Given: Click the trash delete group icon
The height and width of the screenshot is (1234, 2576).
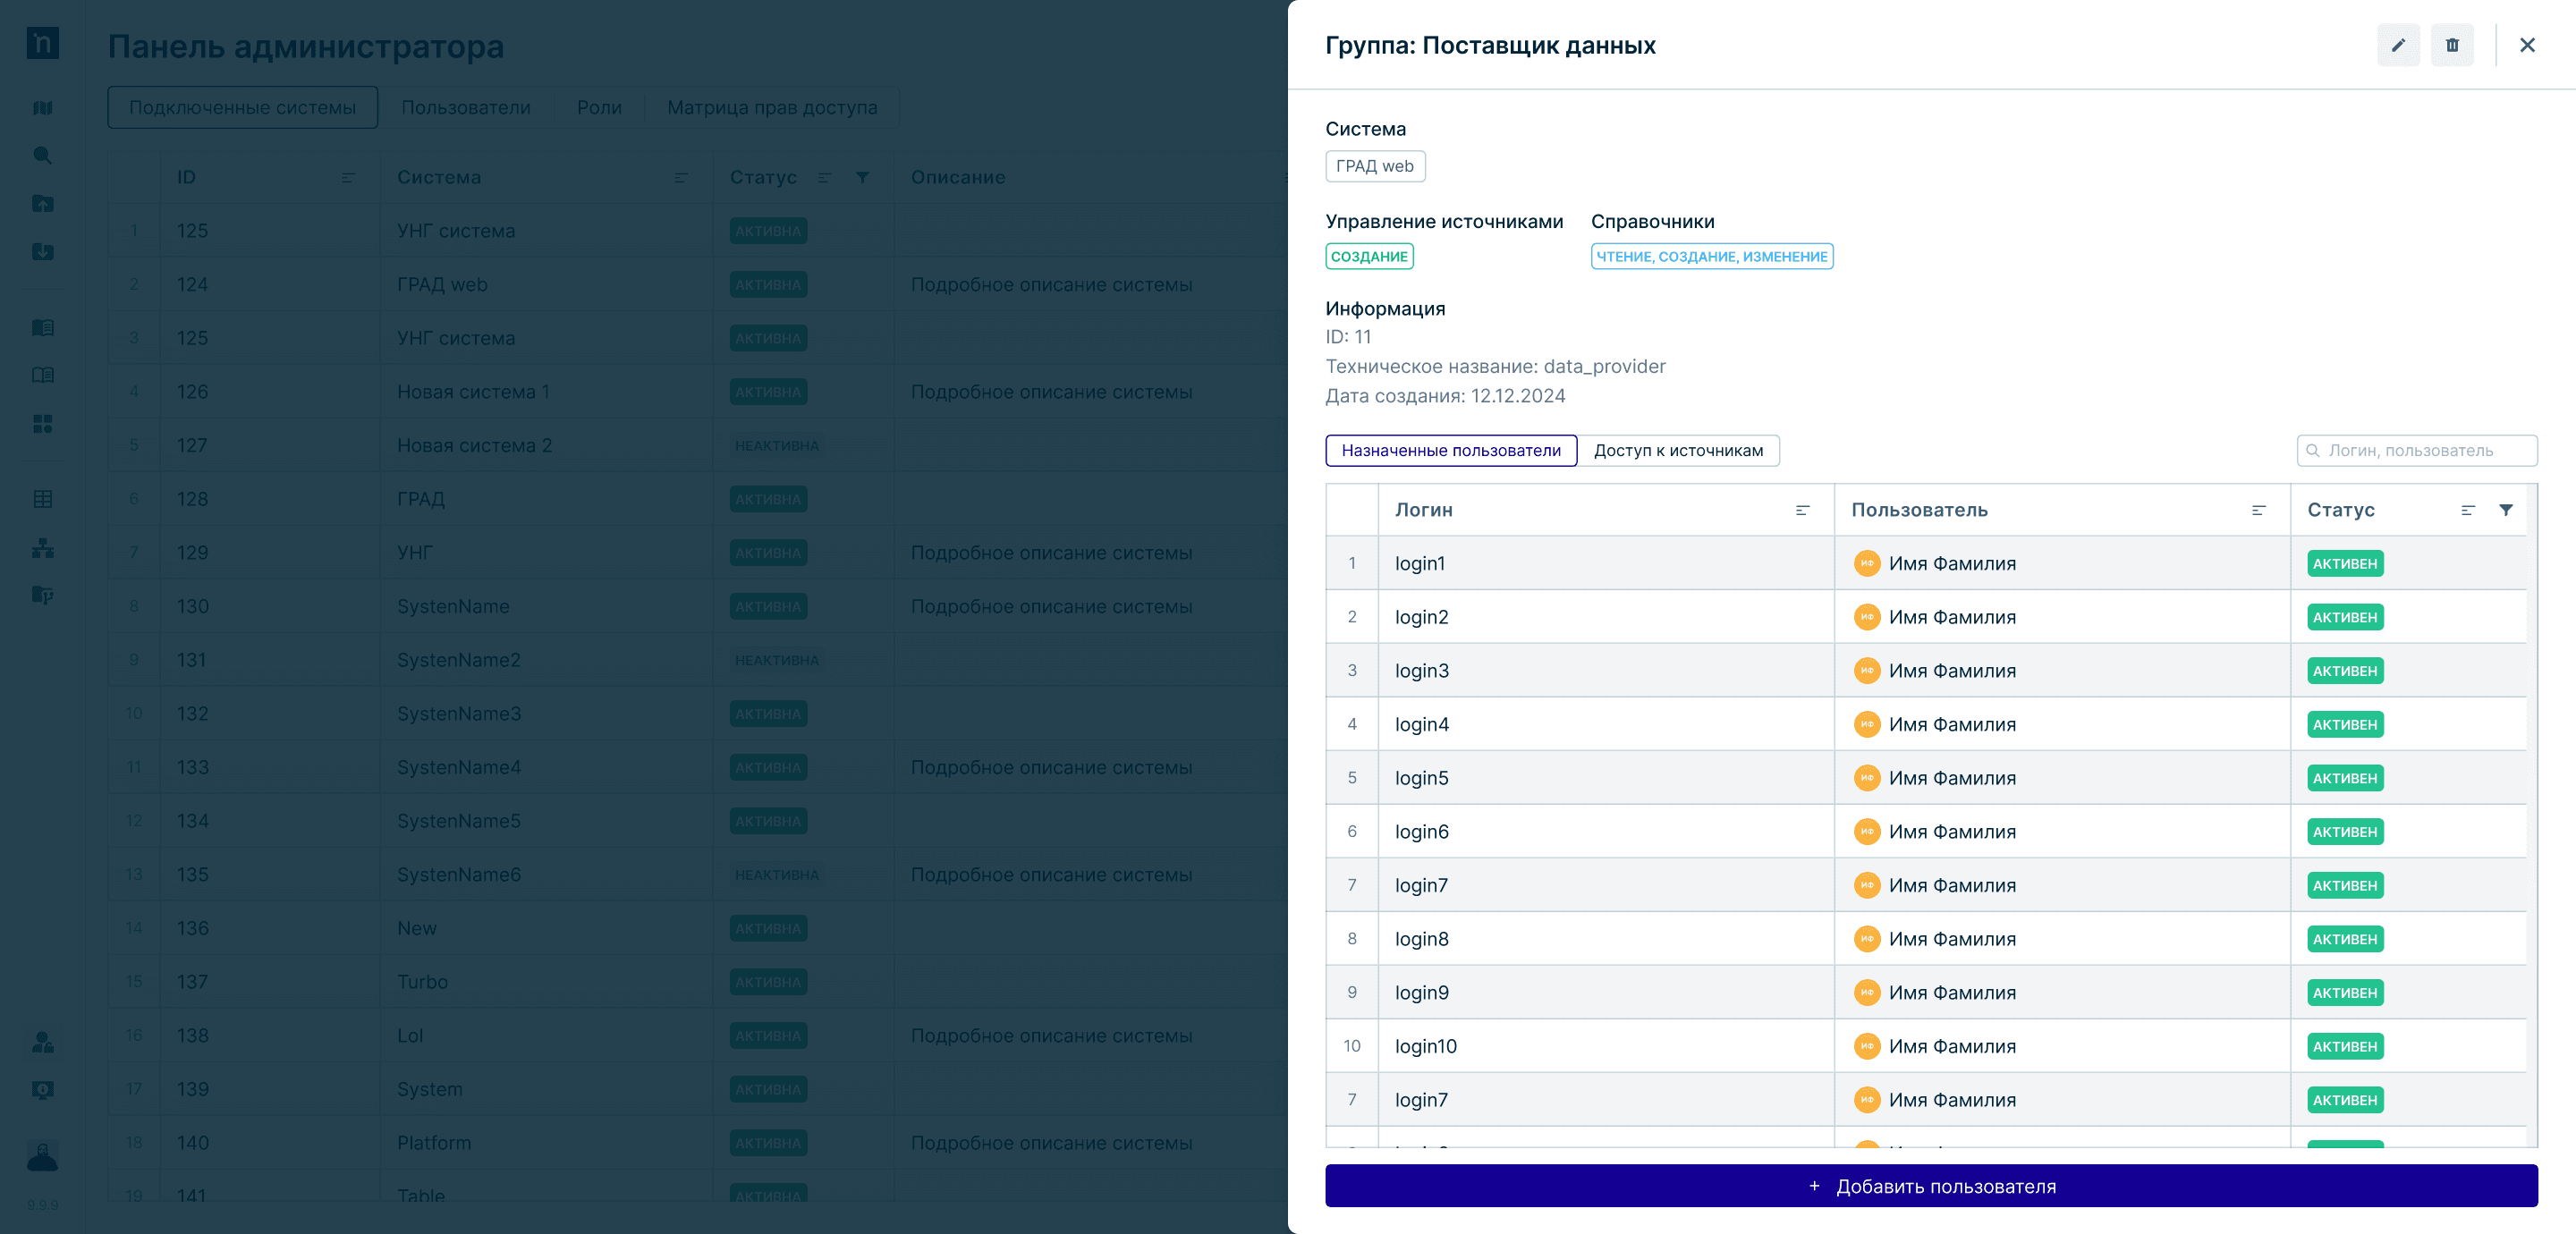Looking at the screenshot, I should click(x=2451, y=45).
